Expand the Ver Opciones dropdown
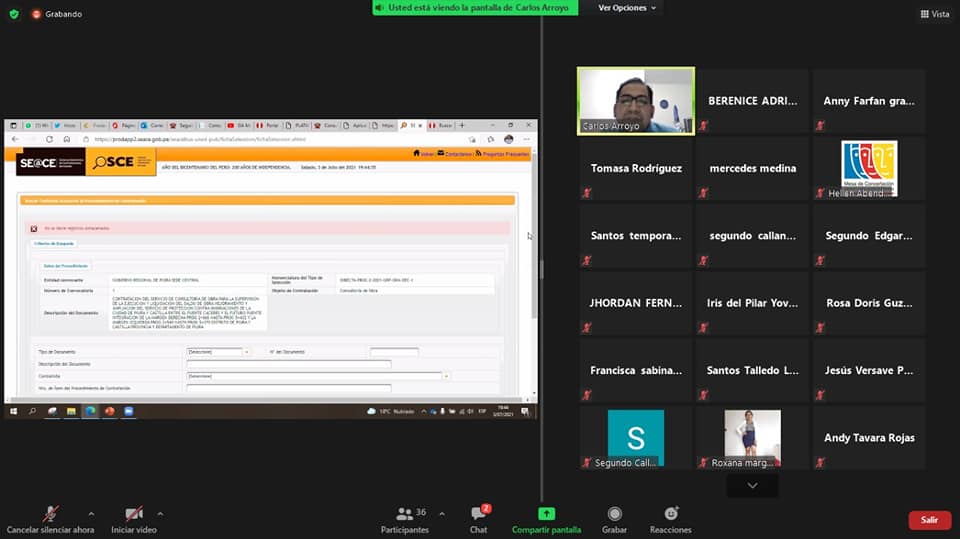 pyautogui.click(x=627, y=8)
